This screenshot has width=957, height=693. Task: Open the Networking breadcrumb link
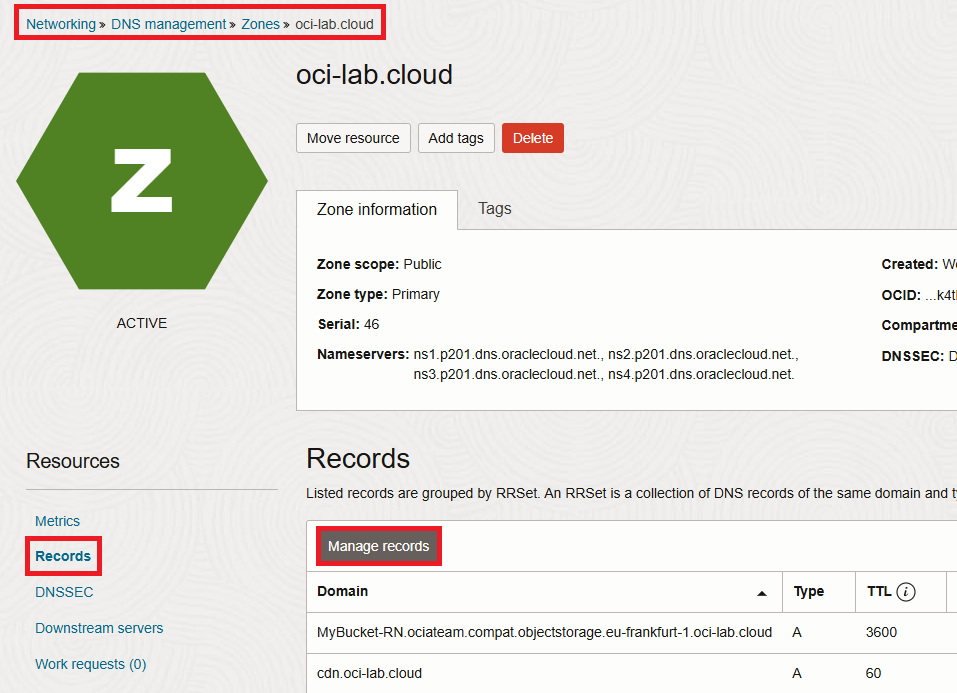61,24
